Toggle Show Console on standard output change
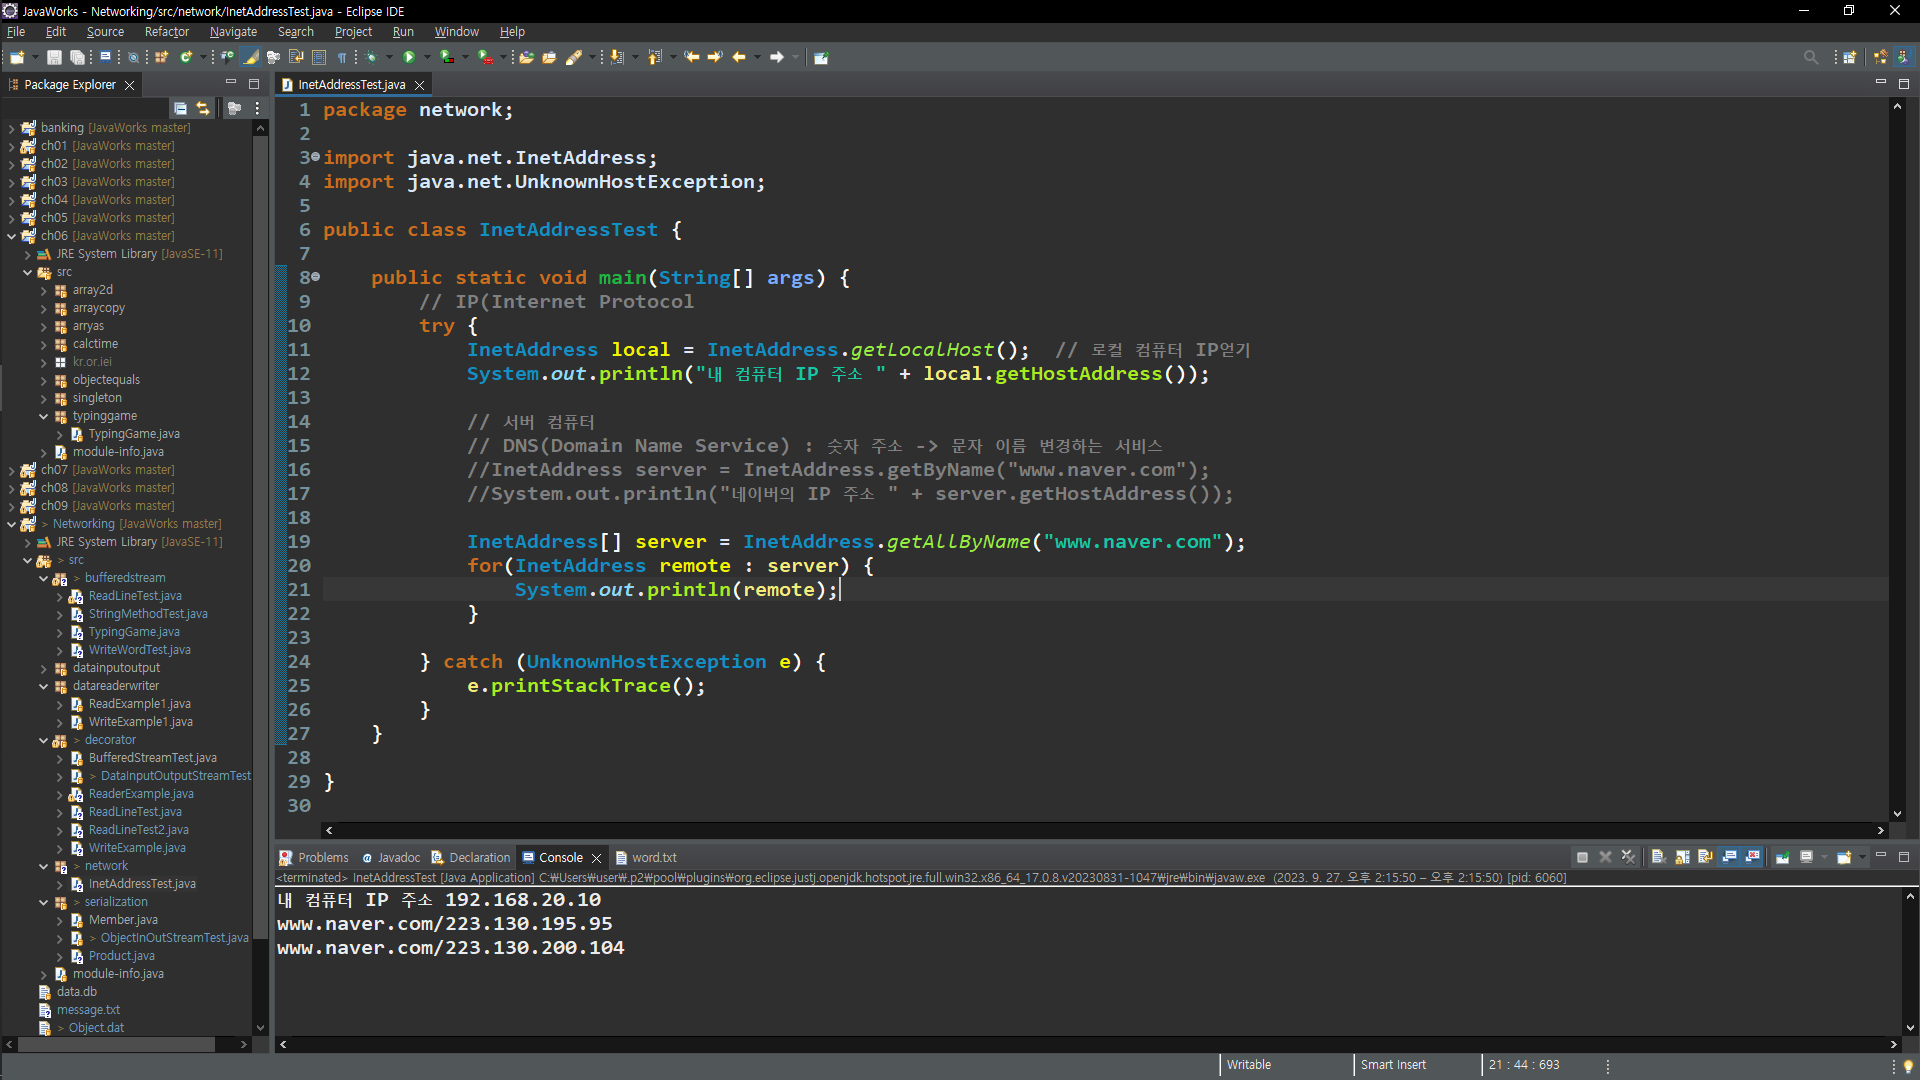This screenshot has height=1080, width=1920. (1730, 857)
